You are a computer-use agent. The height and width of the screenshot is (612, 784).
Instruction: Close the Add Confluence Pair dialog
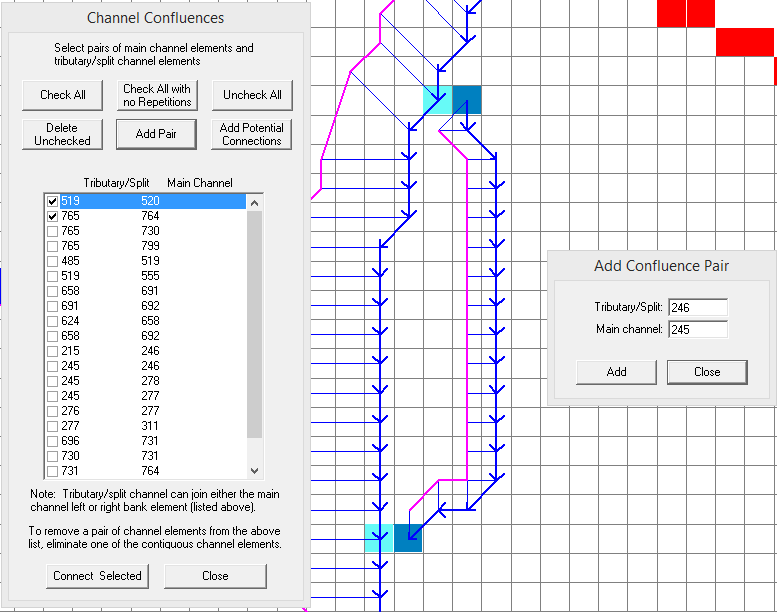click(706, 372)
